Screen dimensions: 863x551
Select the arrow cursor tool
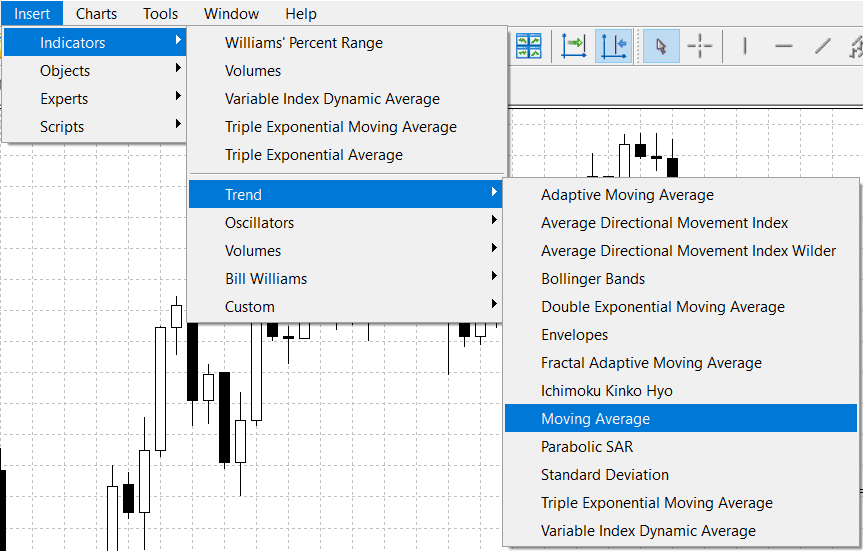coord(661,46)
